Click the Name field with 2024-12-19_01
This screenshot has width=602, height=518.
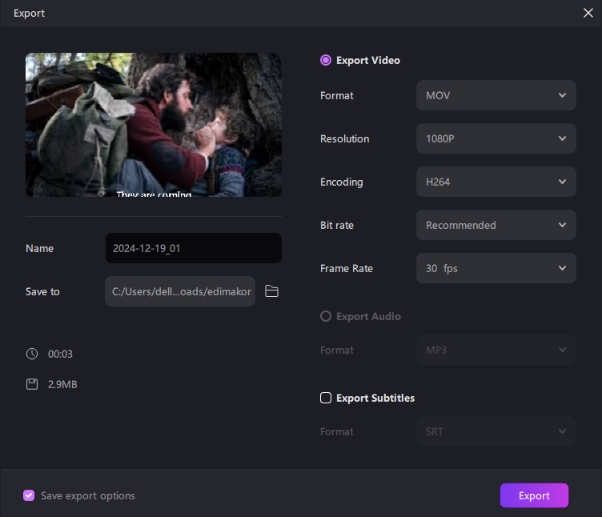[x=193, y=248]
